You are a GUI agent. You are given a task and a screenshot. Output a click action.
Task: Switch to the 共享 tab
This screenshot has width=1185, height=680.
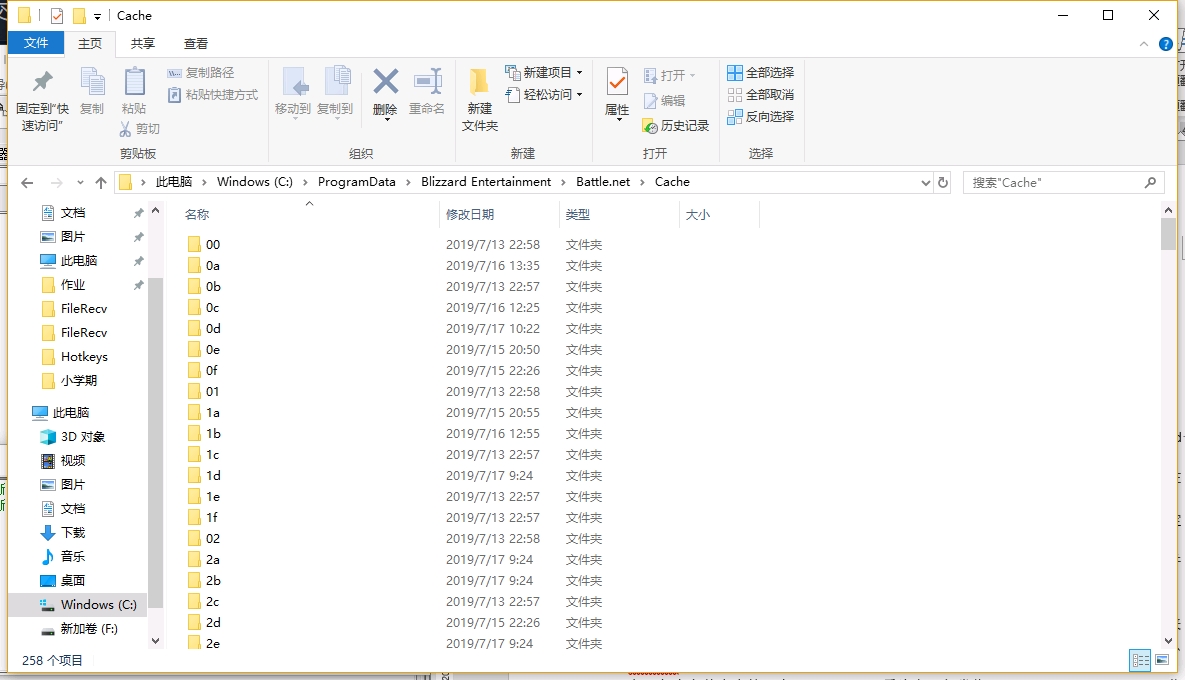point(142,44)
